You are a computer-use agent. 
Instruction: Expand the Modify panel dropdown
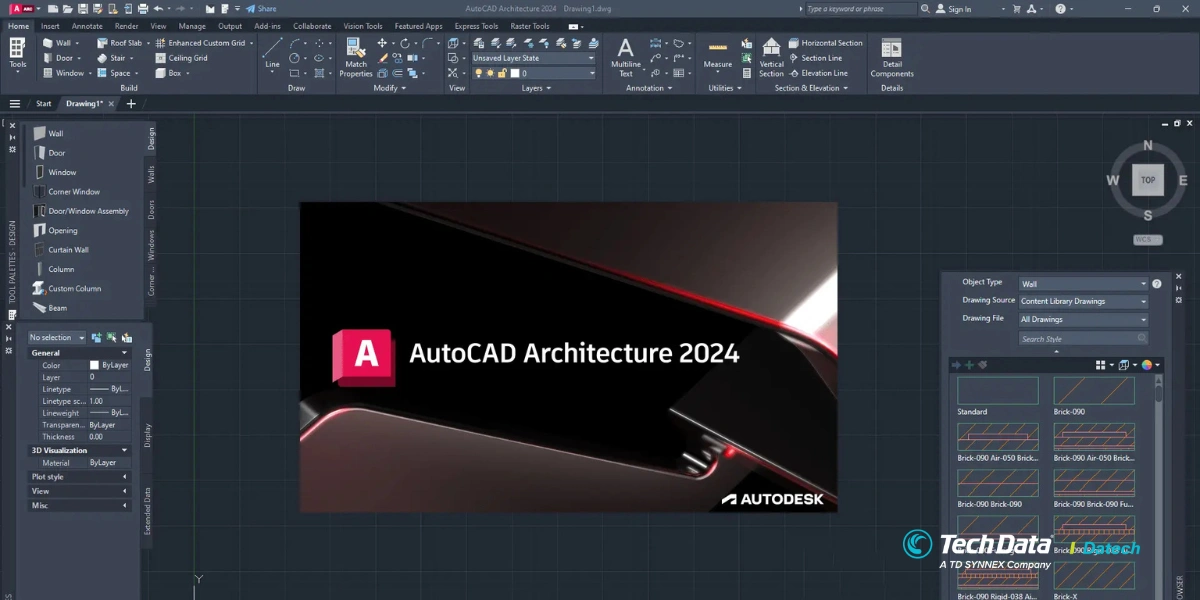pos(389,88)
